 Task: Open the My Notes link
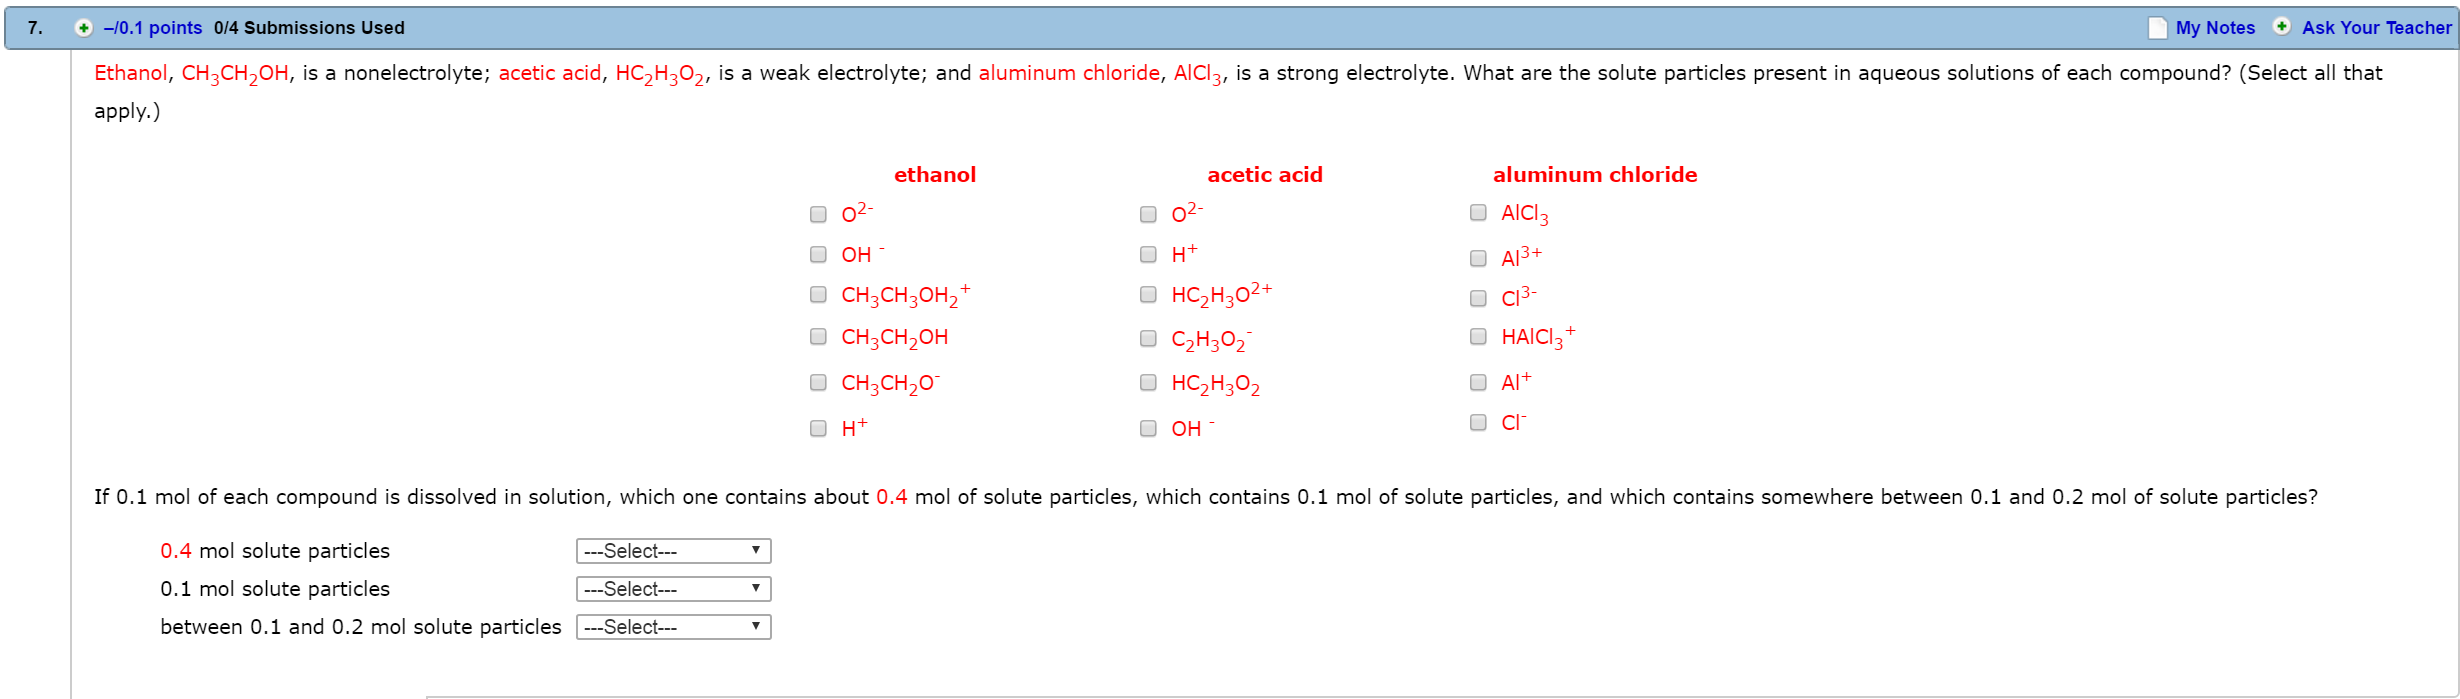tap(2215, 28)
